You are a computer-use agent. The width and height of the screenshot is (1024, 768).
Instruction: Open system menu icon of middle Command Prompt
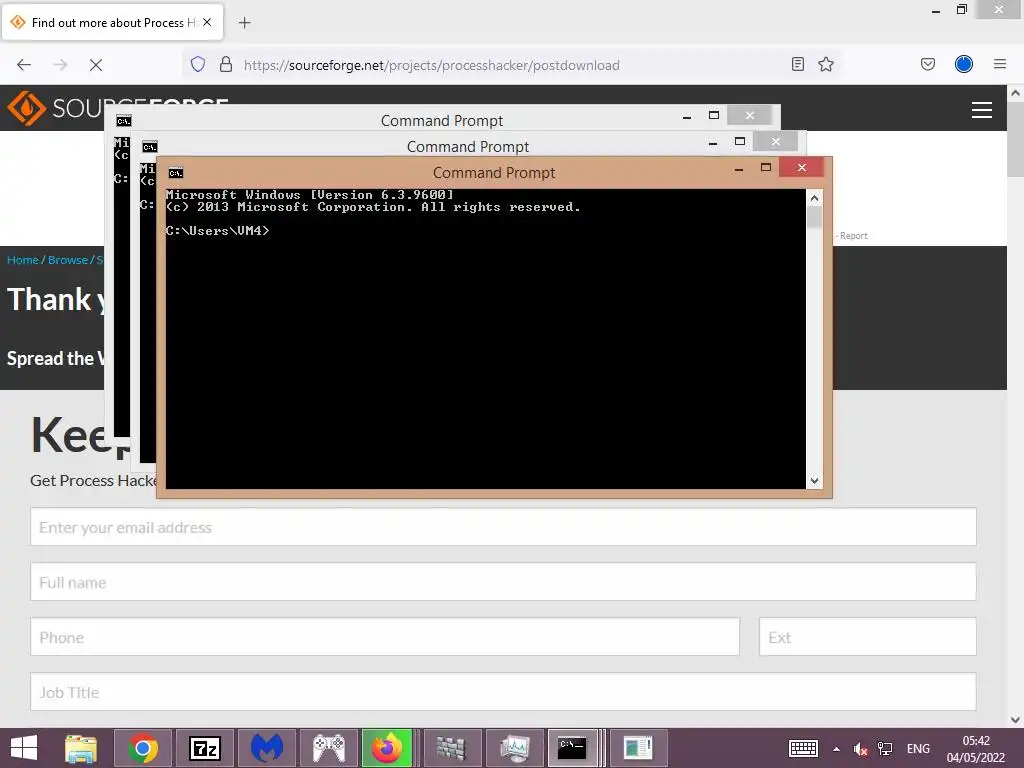(x=150, y=147)
